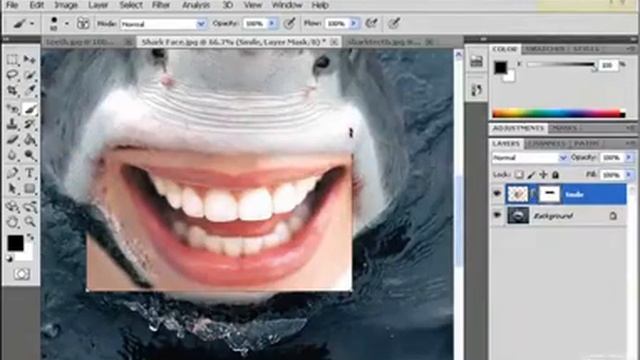Open the Window menu

(287, 5)
